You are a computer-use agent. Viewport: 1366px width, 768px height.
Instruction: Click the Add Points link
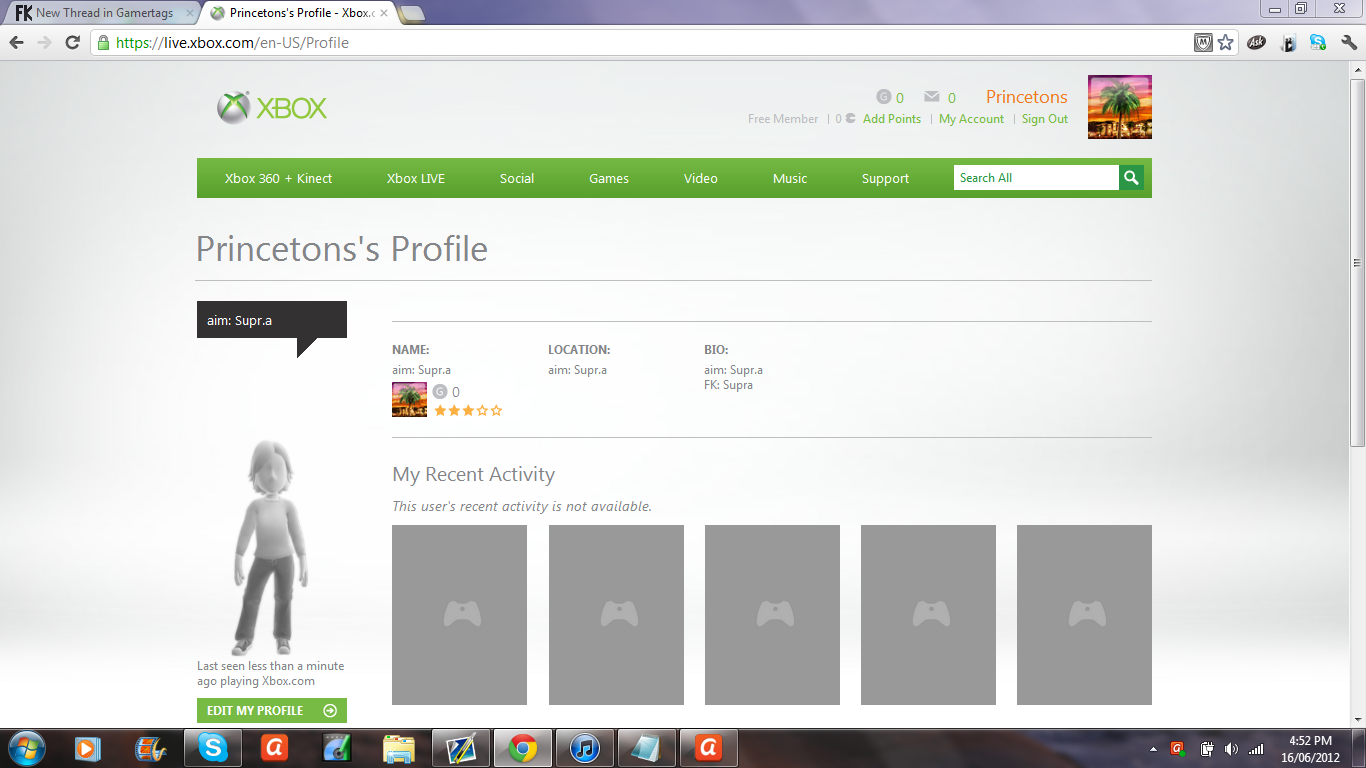[x=892, y=119]
